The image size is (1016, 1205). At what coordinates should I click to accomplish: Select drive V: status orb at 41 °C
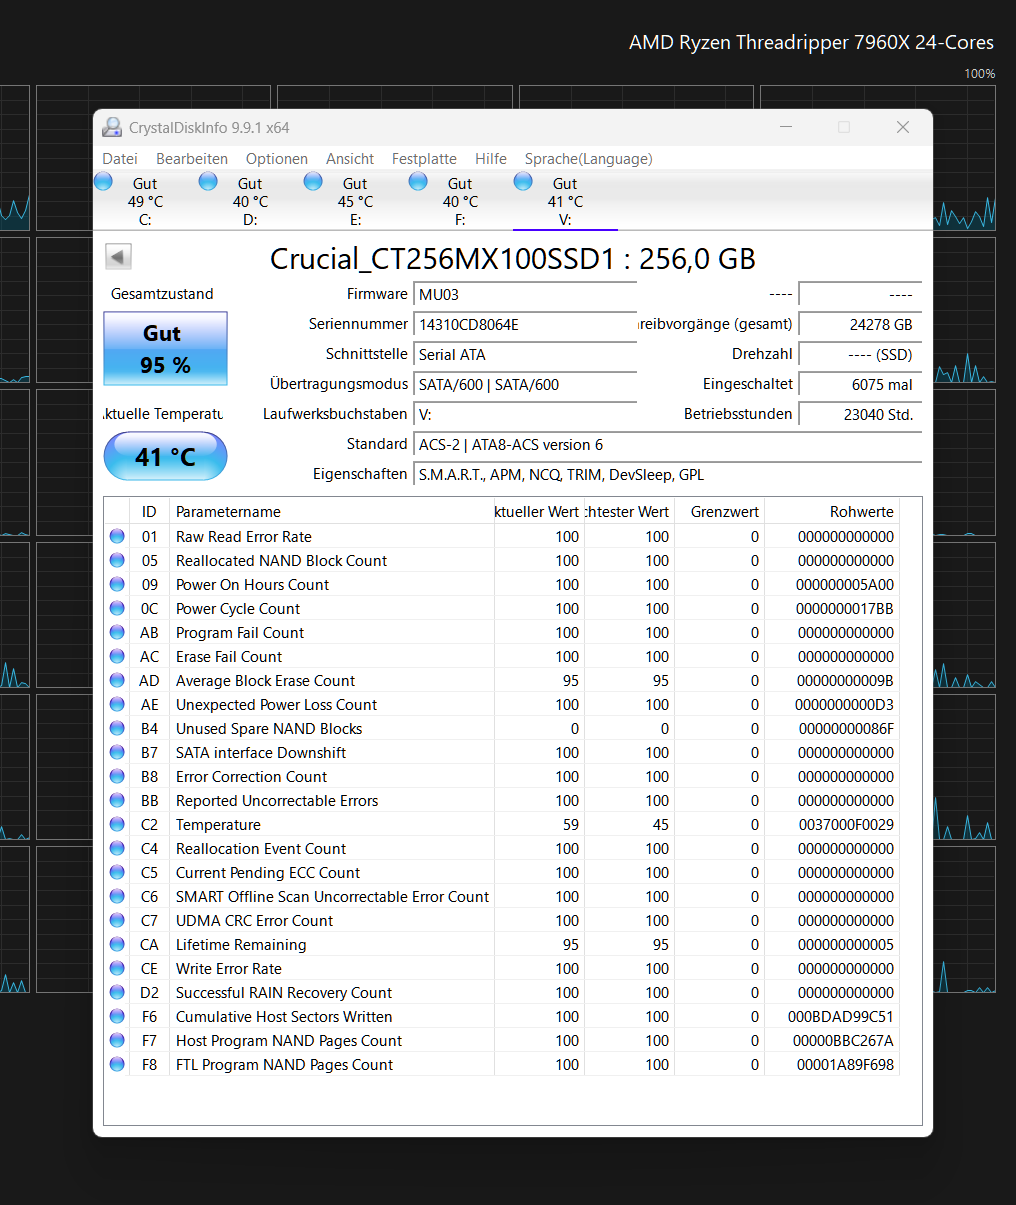(x=523, y=181)
